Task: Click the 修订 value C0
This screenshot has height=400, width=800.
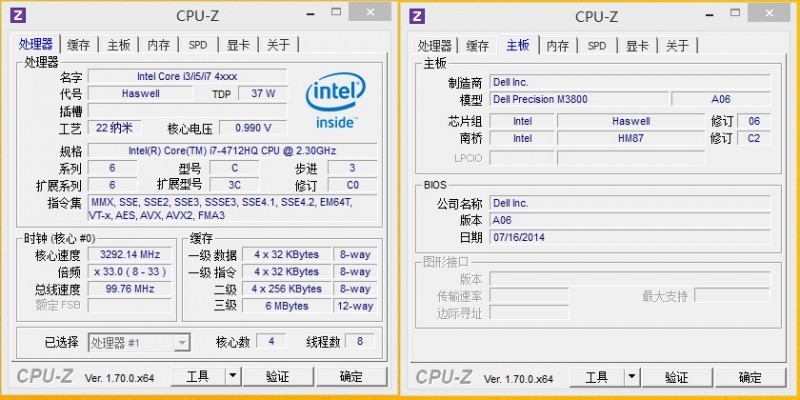Action: pyautogui.click(x=352, y=185)
